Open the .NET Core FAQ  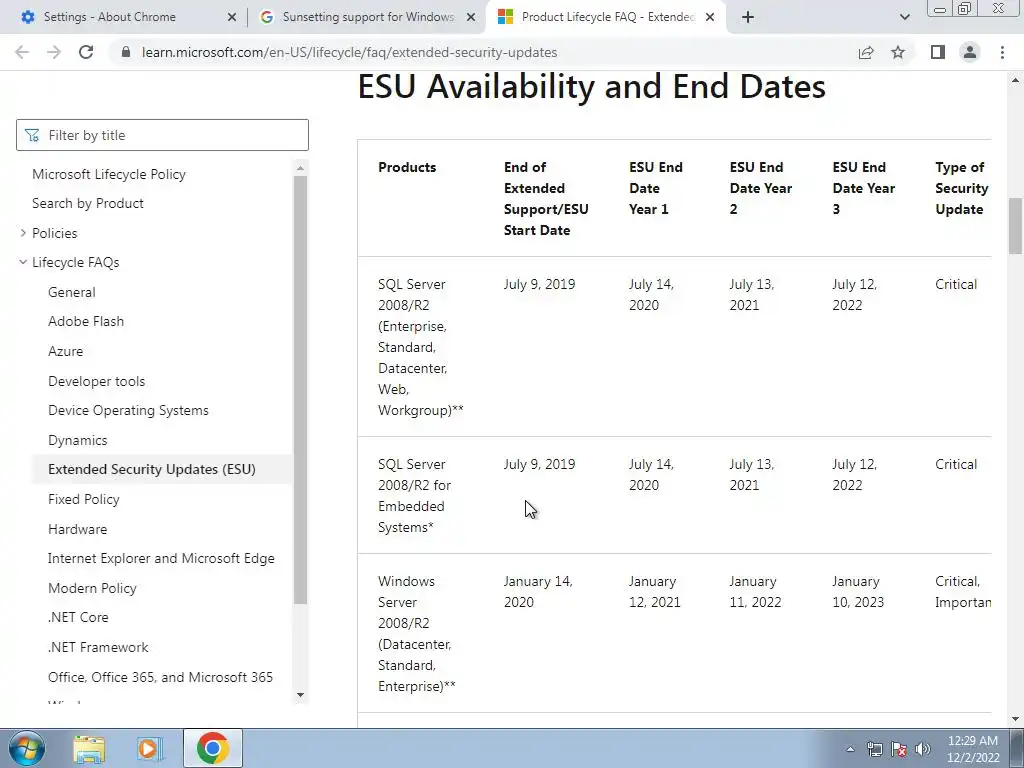78,617
